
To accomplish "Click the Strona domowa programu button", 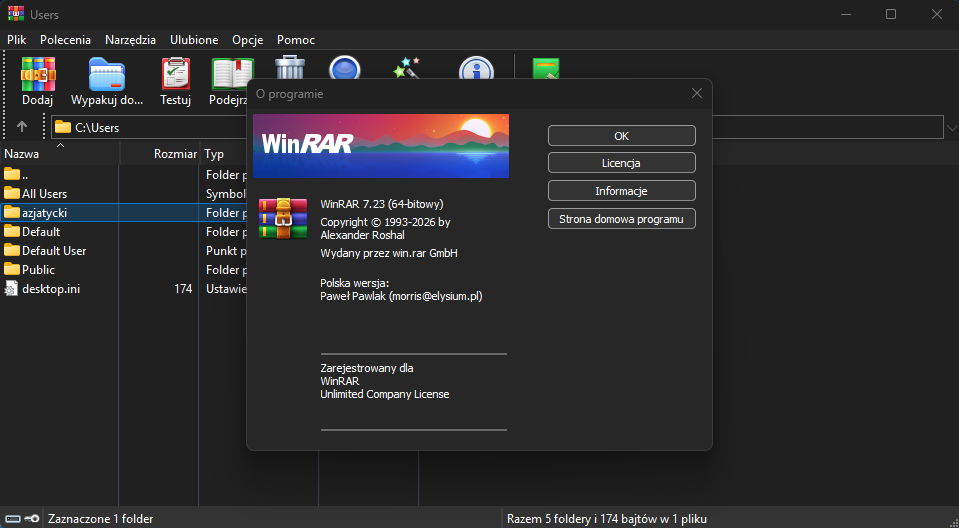I will pos(621,218).
